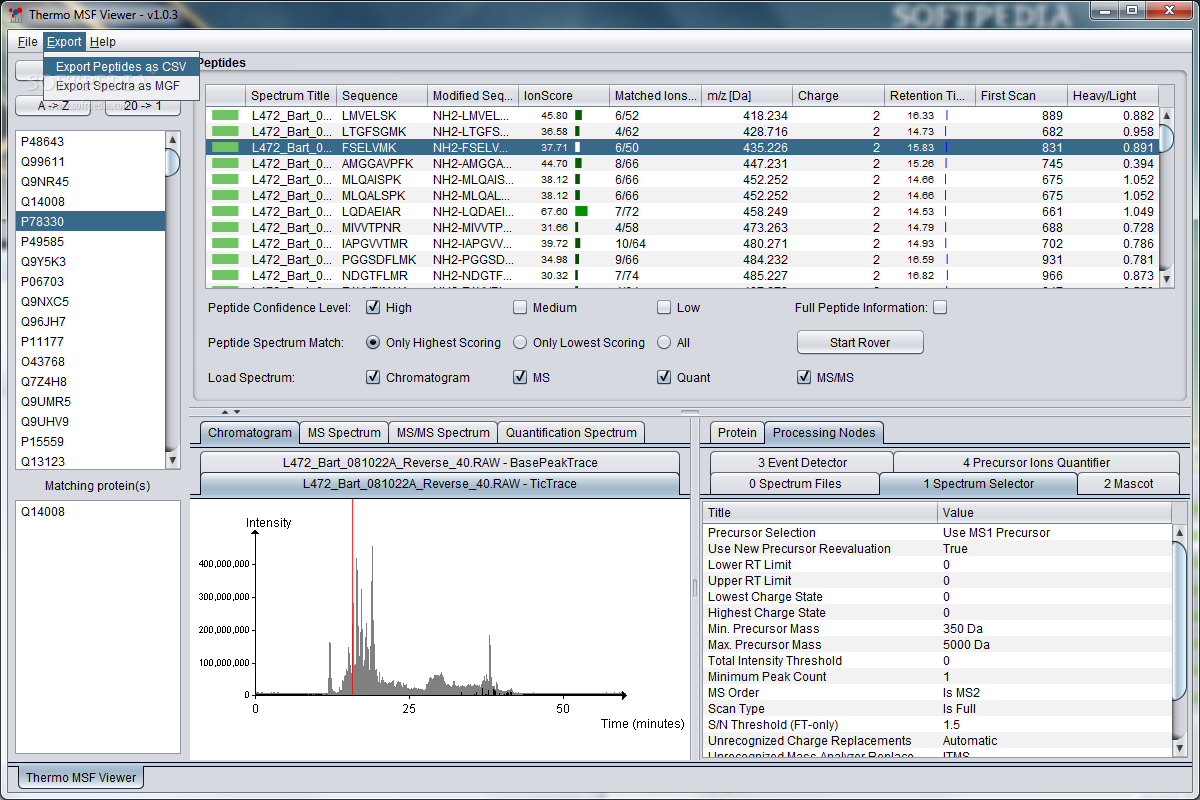Select Only Lowest Scoring option
Image resolution: width=1200 pixels, height=800 pixels.
520,343
